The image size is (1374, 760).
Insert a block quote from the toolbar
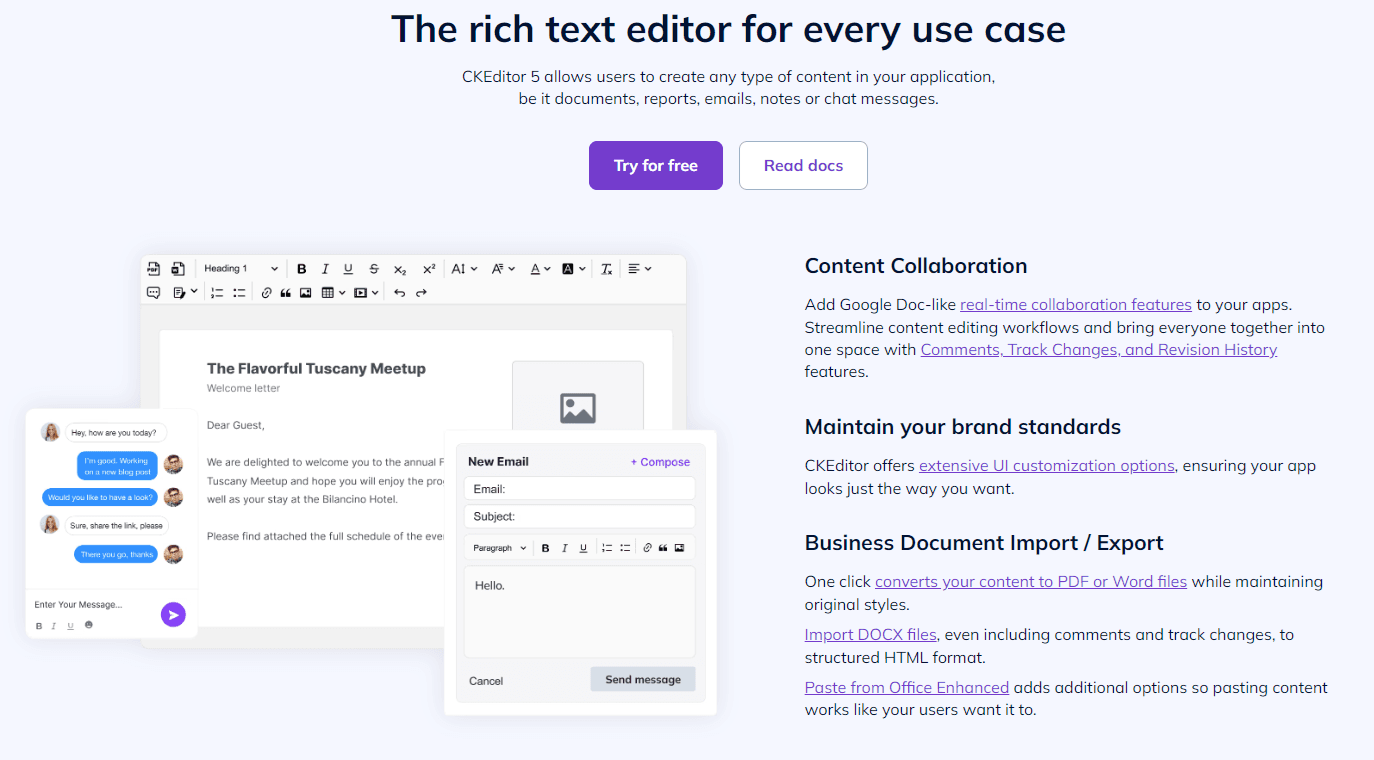(x=285, y=292)
